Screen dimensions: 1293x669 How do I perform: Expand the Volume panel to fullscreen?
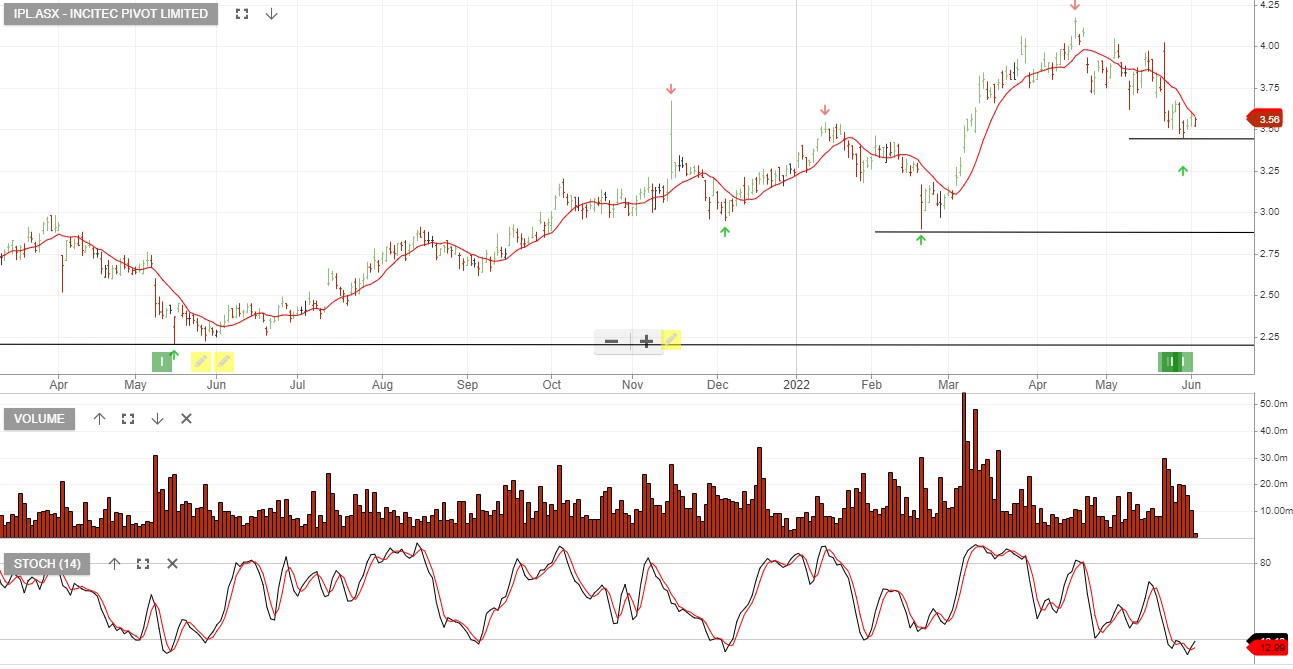point(128,419)
